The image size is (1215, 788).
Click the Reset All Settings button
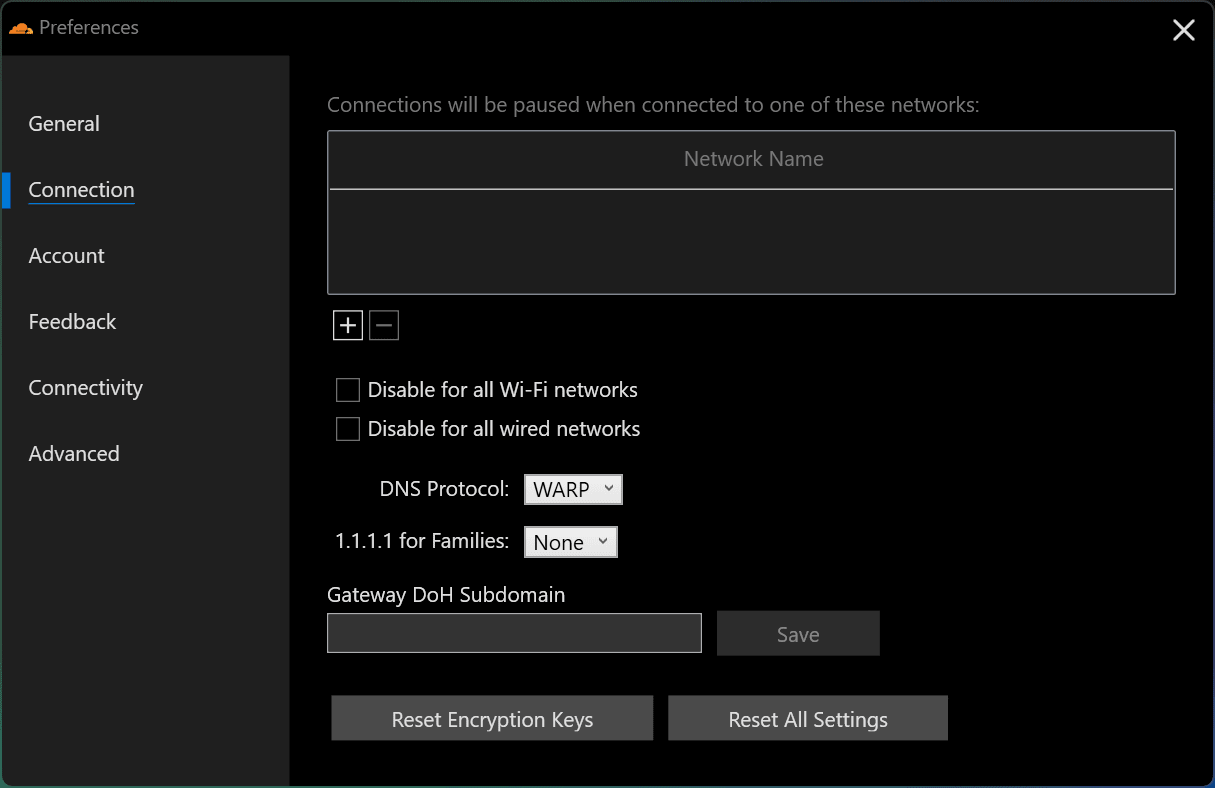(x=807, y=719)
